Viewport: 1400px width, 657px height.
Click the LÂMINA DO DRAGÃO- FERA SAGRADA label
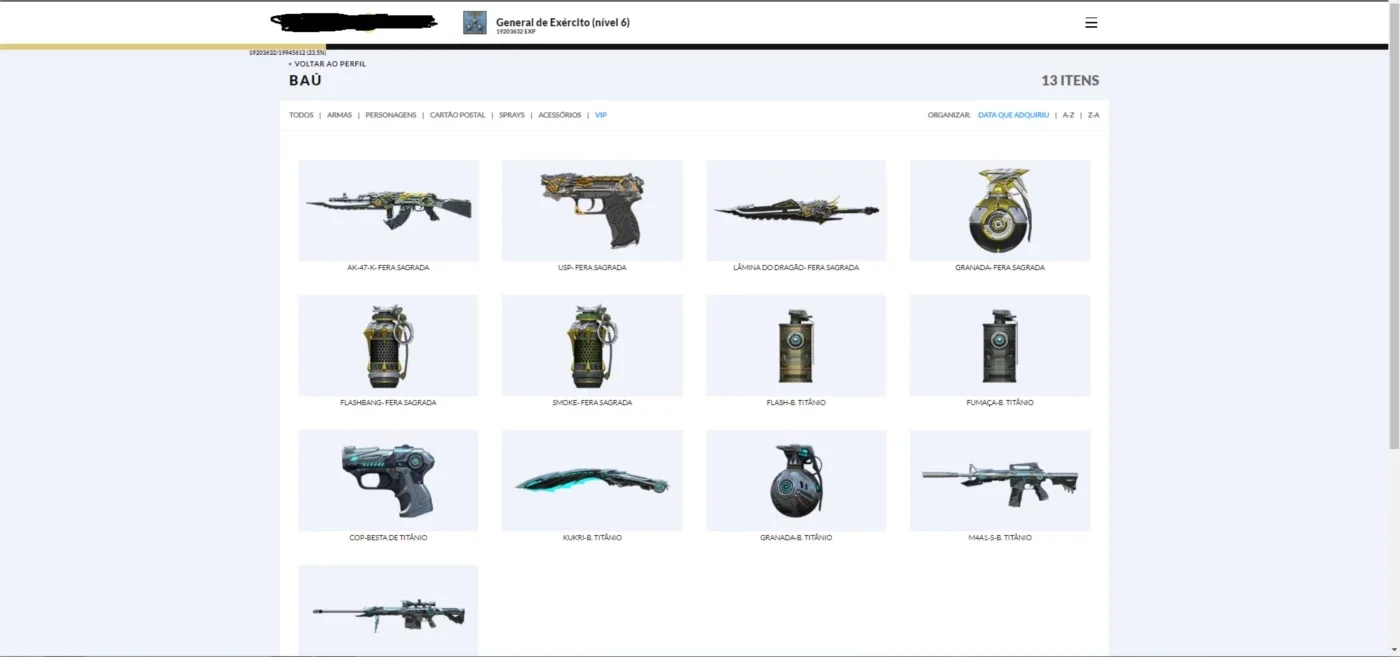pyautogui.click(x=796, y=268)
